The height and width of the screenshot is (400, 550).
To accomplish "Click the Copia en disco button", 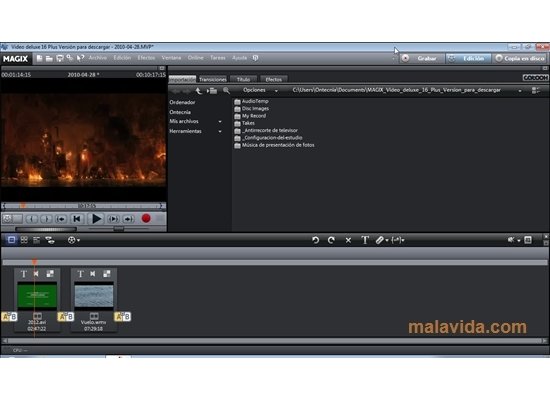I will 520,59.
